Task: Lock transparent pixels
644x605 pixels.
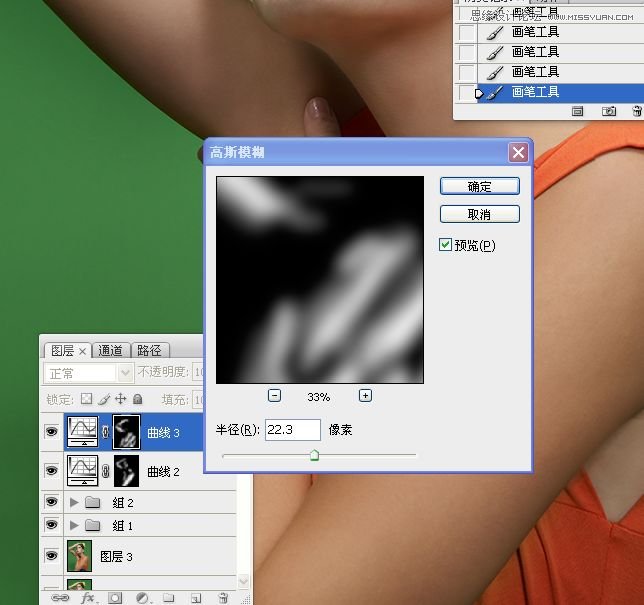Action: pyautogui.click(x=86, y=398)
